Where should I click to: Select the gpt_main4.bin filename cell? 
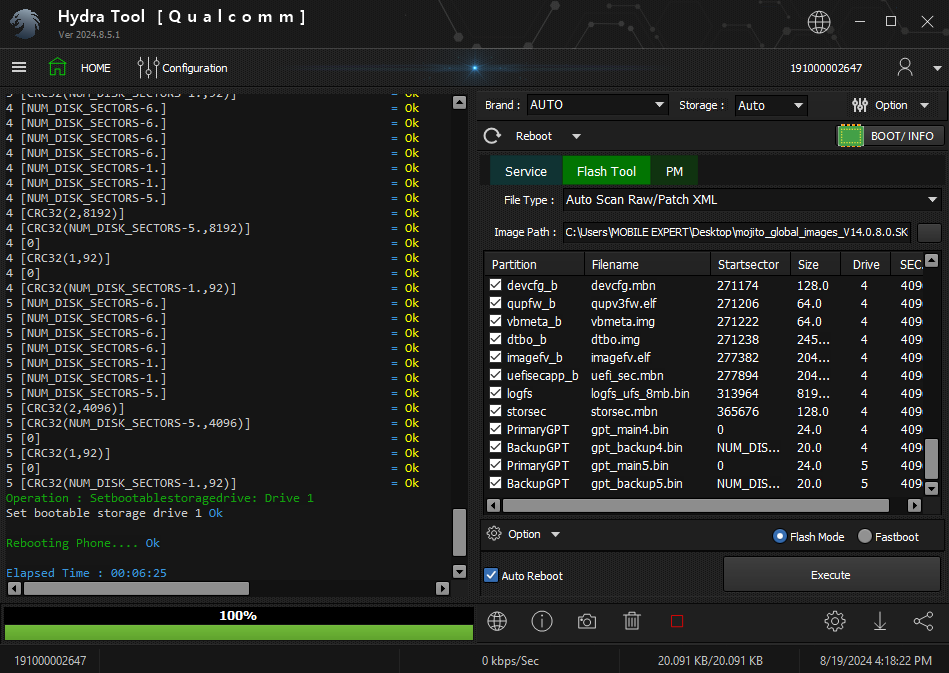coord(629,429)
